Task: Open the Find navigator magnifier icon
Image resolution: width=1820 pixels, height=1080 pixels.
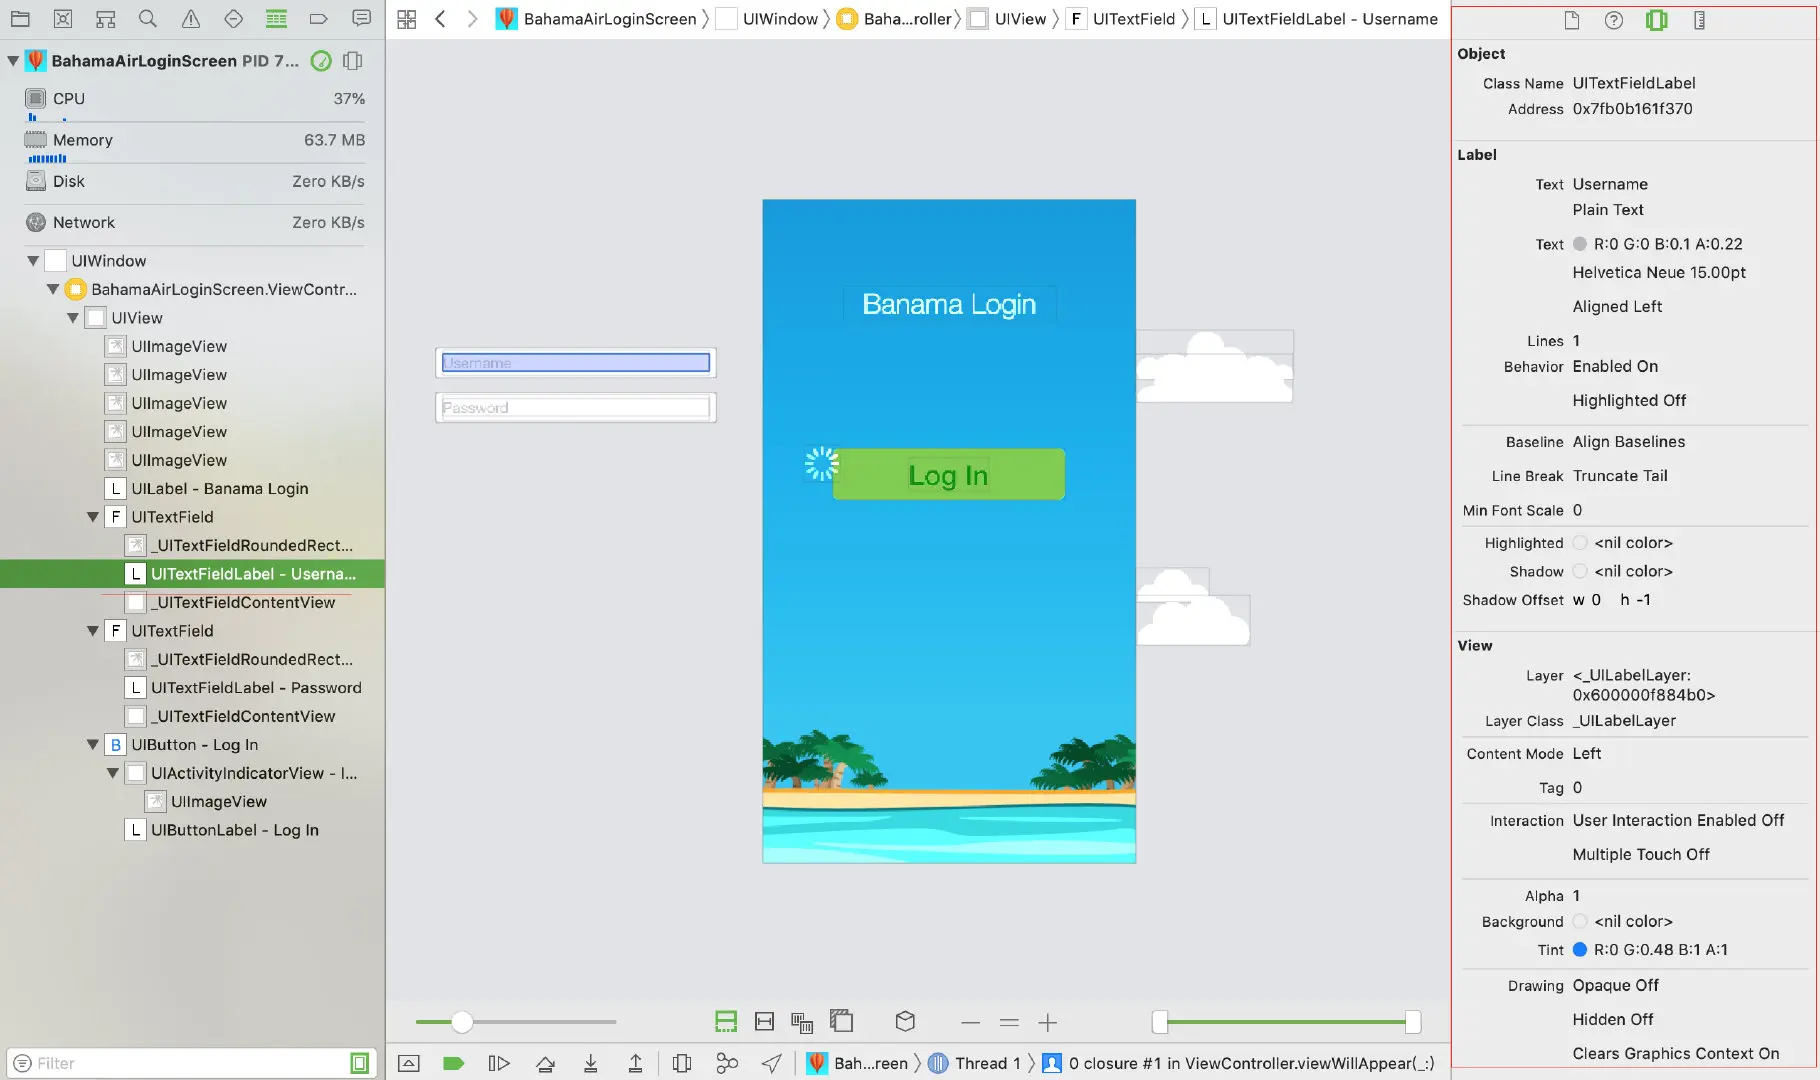Action: pos(148,19)
